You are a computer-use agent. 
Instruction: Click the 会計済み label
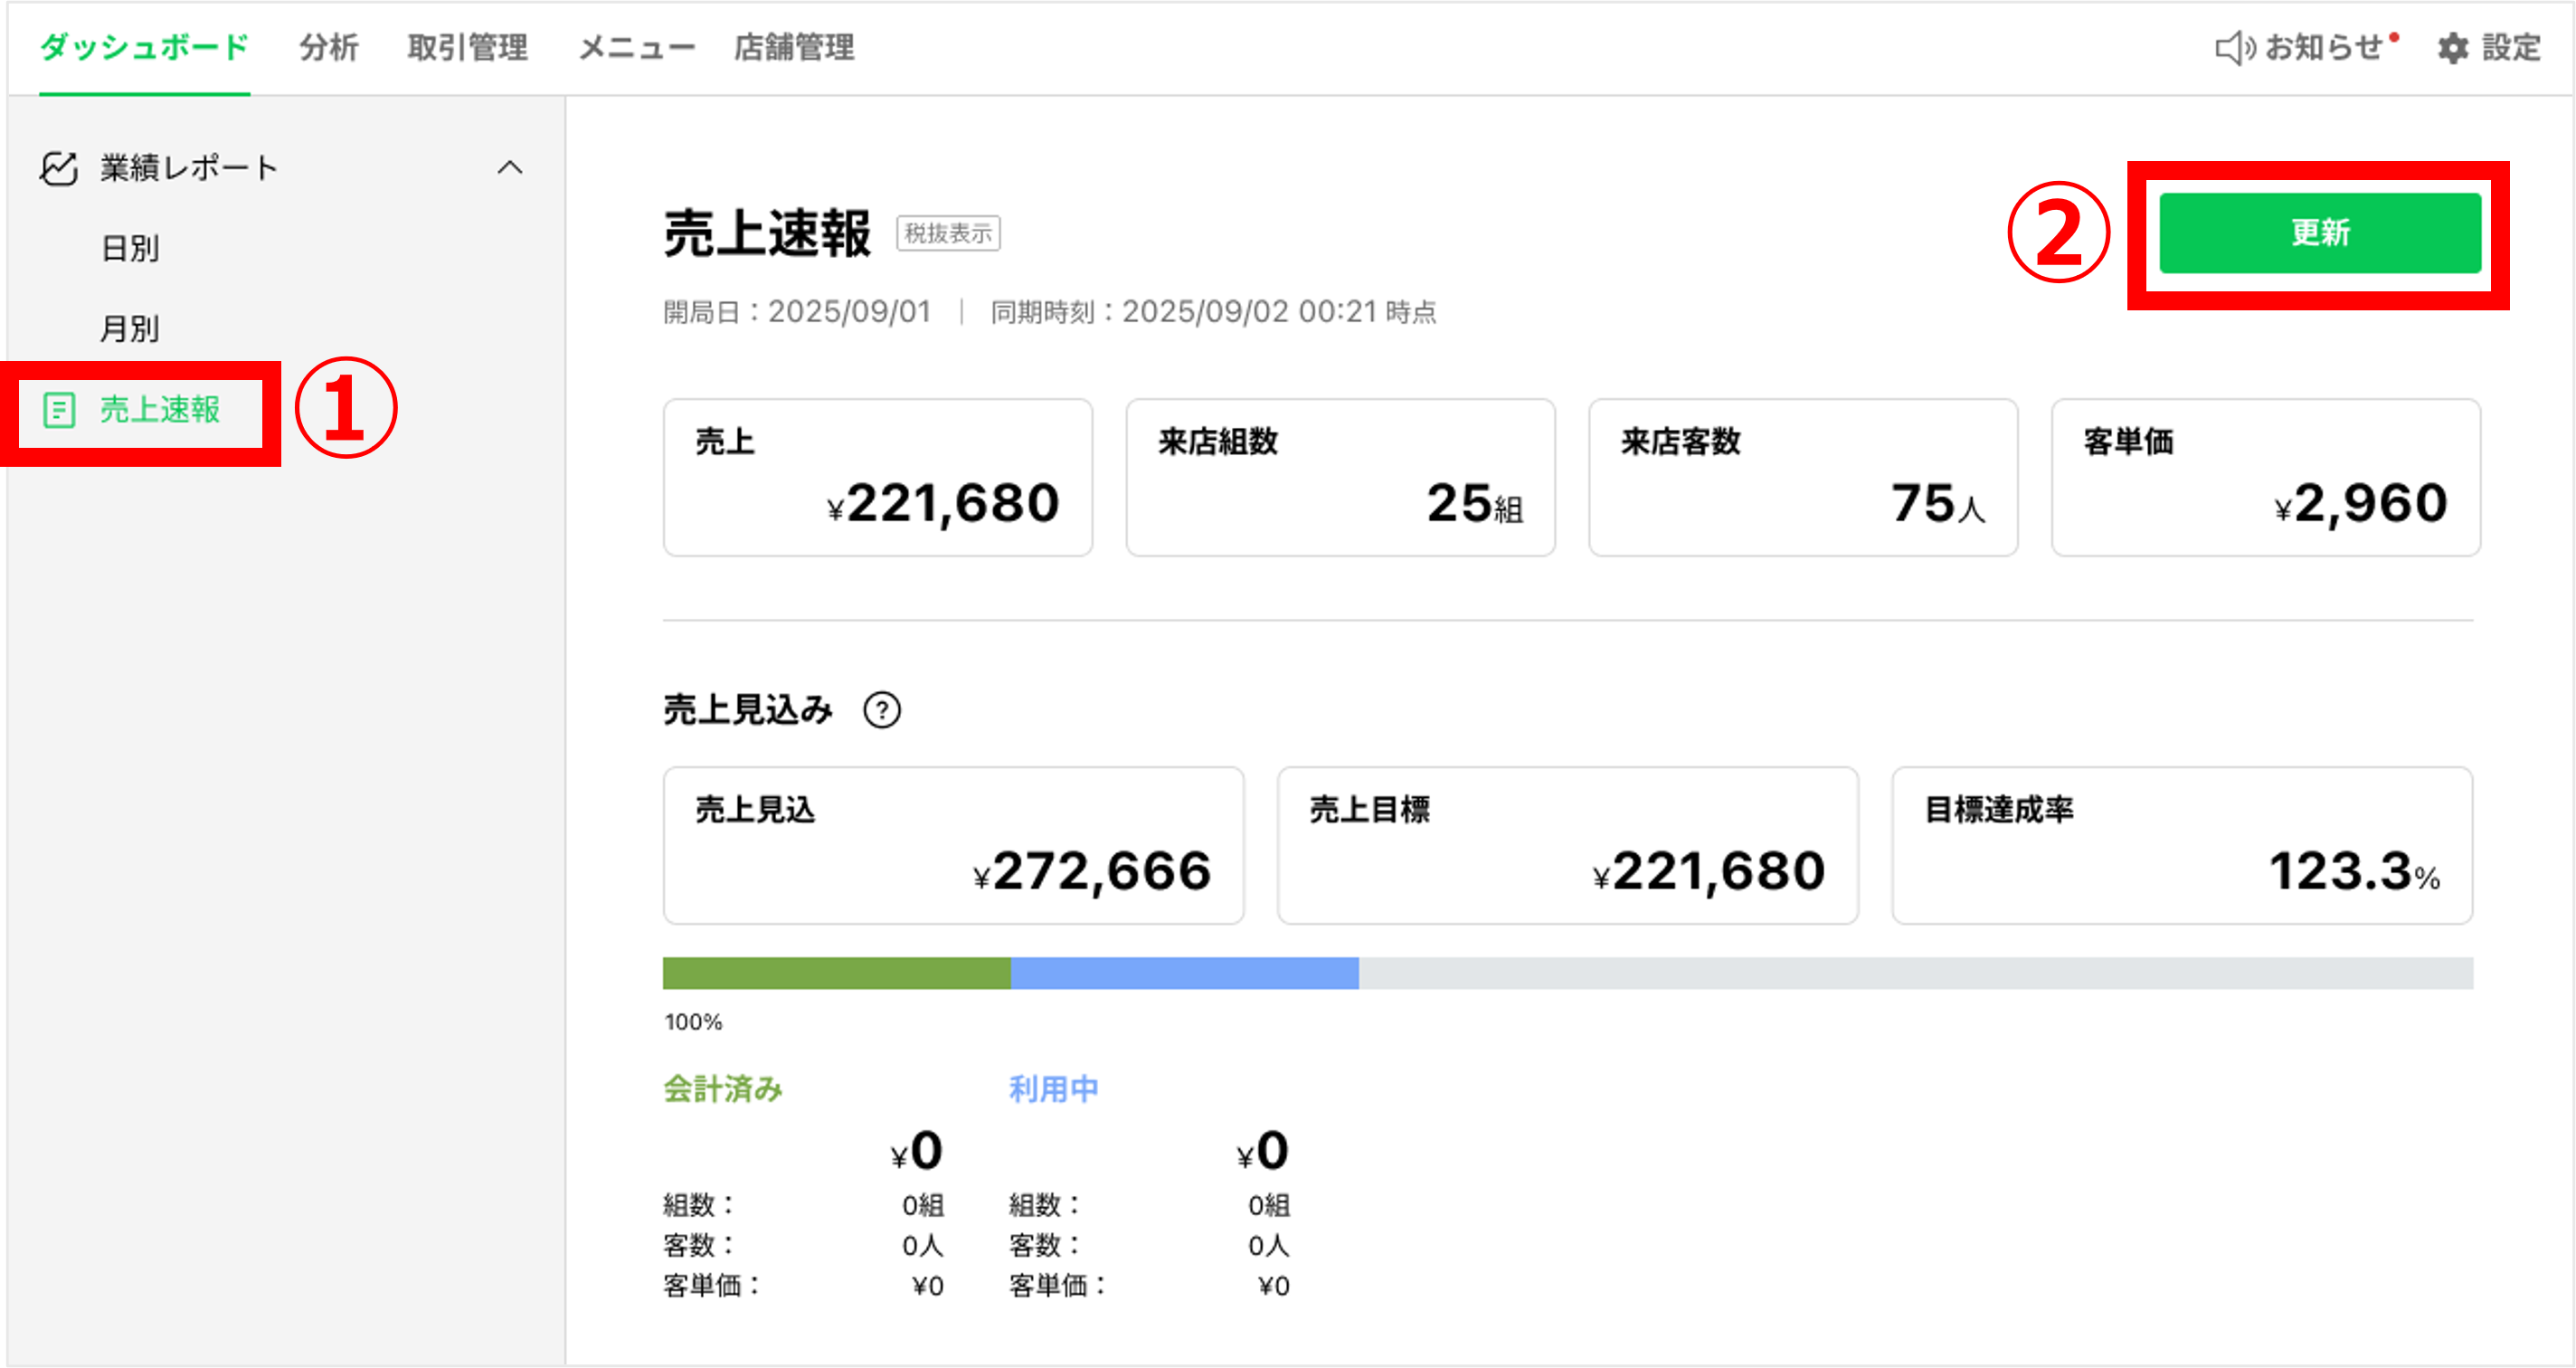722,1088
